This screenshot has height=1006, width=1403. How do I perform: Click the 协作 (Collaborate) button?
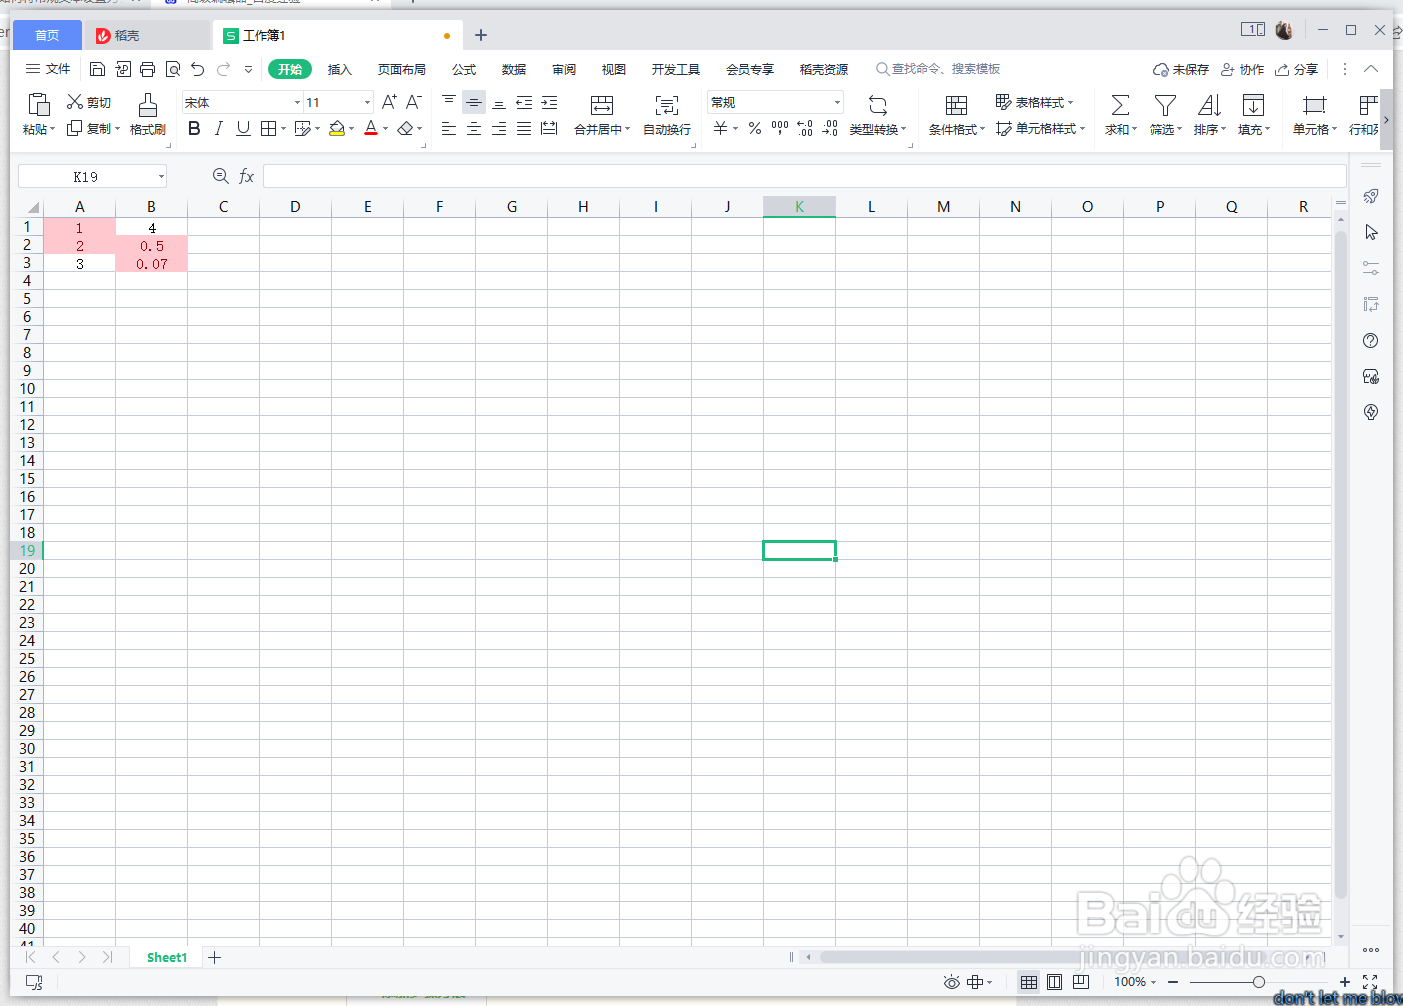pos(1243,69)
